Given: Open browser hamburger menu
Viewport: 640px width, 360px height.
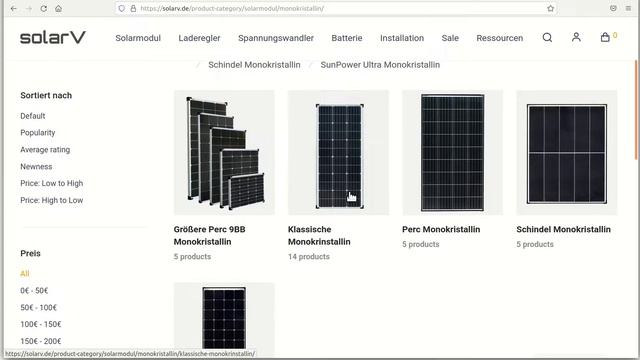Looking at the screenshot, I should [x=628, y=8].
